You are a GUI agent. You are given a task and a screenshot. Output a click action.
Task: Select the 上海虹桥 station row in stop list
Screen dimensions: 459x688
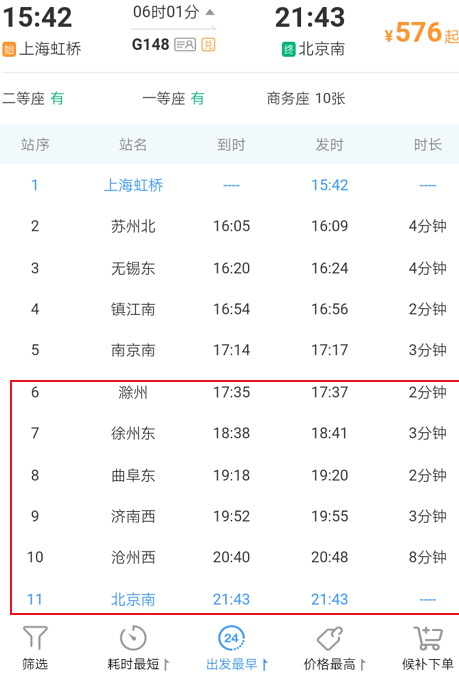(x=230, y=185)
